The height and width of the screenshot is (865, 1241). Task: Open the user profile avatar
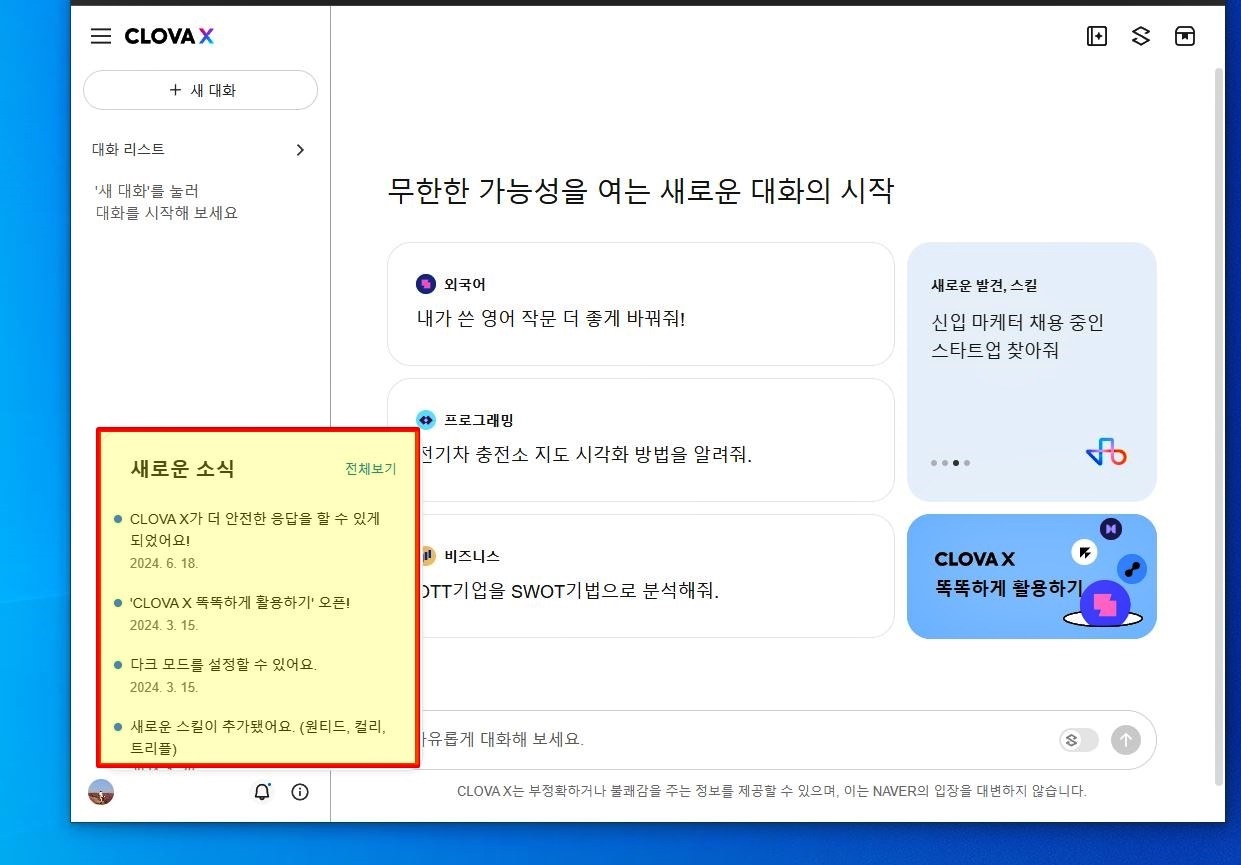click(101, 792)
